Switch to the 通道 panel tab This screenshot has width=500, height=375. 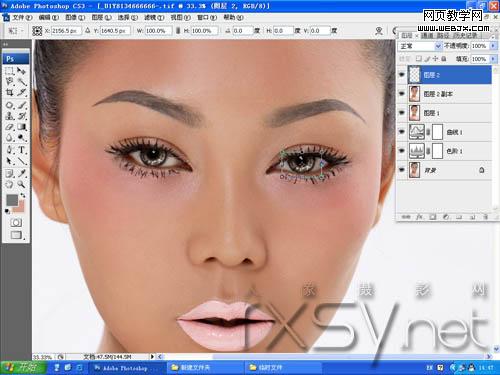(x=427, y=35)
